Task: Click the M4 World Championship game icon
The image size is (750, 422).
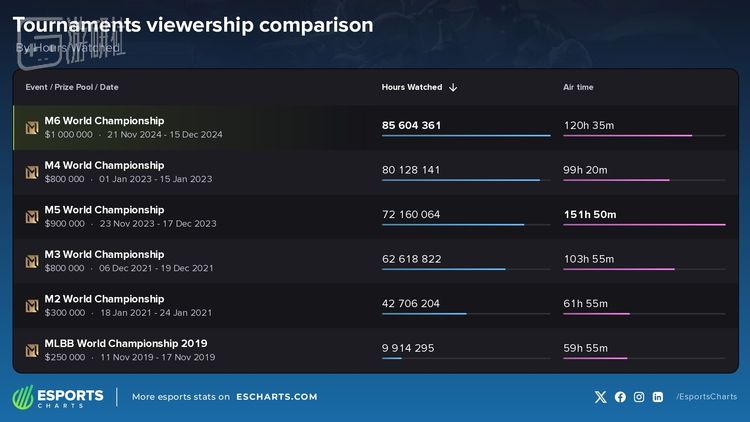Action: (x=32, y=172)
